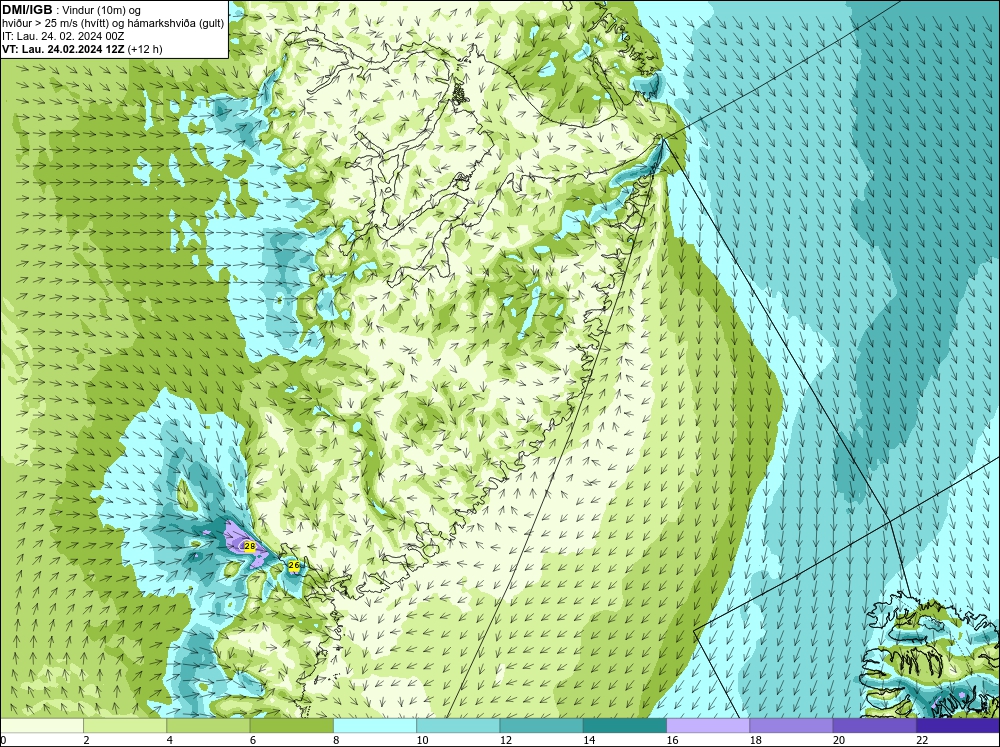Click the scale label 12
Image resolution: width=1000 pixels, height=747 pixels.
coord(506,740)
